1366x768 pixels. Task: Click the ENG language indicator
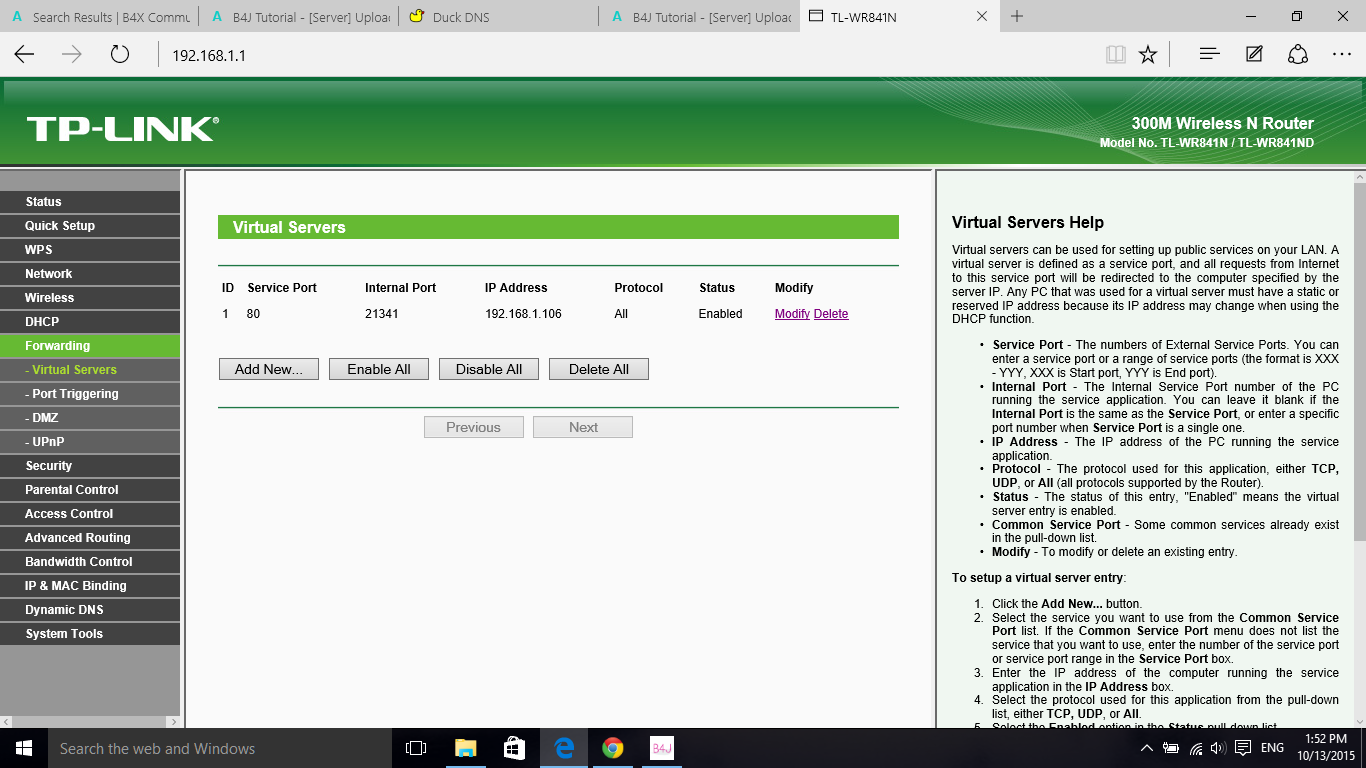coord(1272,748)
